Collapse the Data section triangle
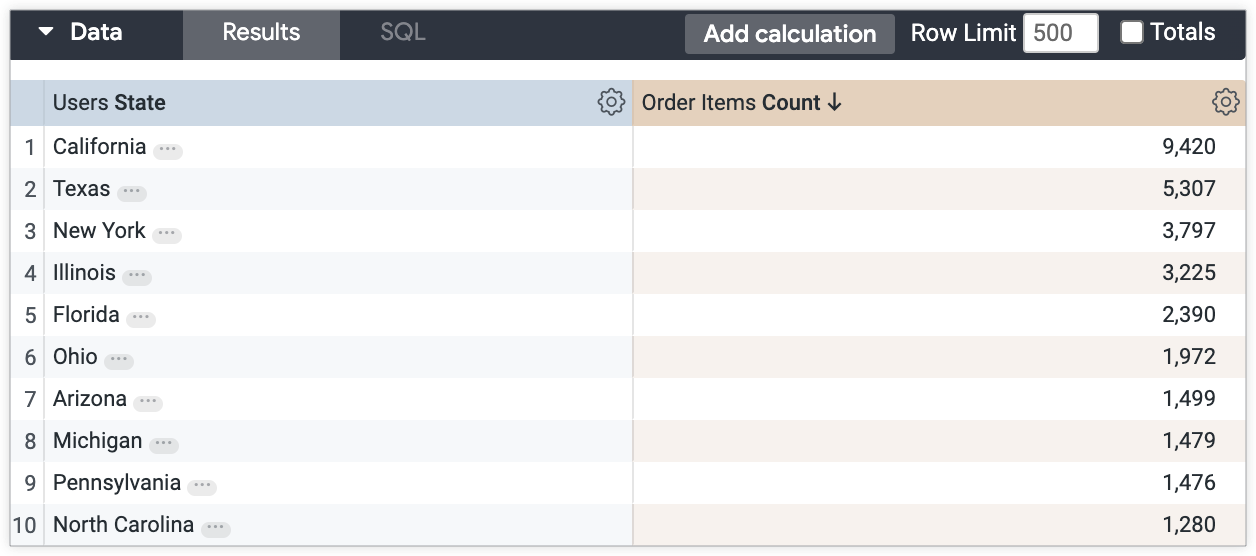Image resolution: width=1256 pixels, height=556 pixels. (x=46, y=32)
